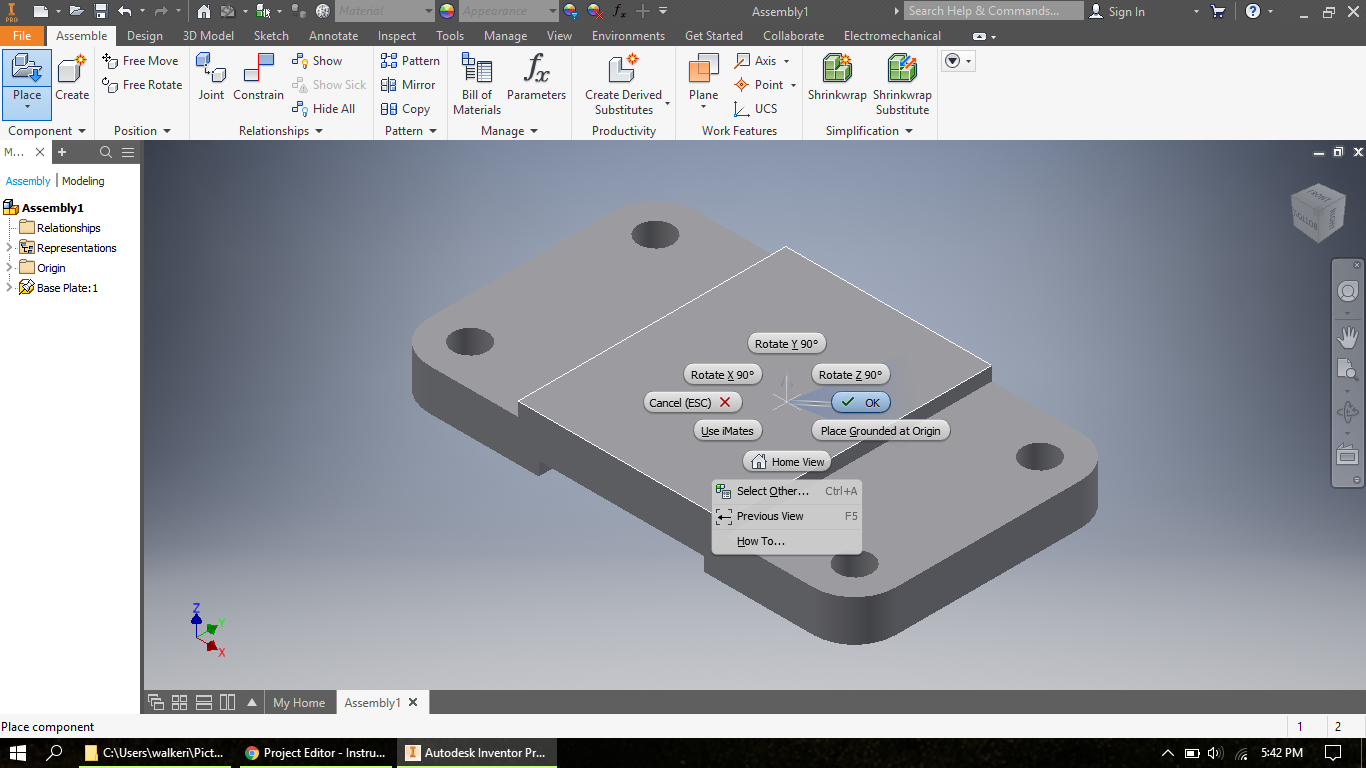The width and height of the screenshot is (1366, 768).
Task: Click Place Grounded at Origin
Action: pyautogui.click(x=881, y=430)
